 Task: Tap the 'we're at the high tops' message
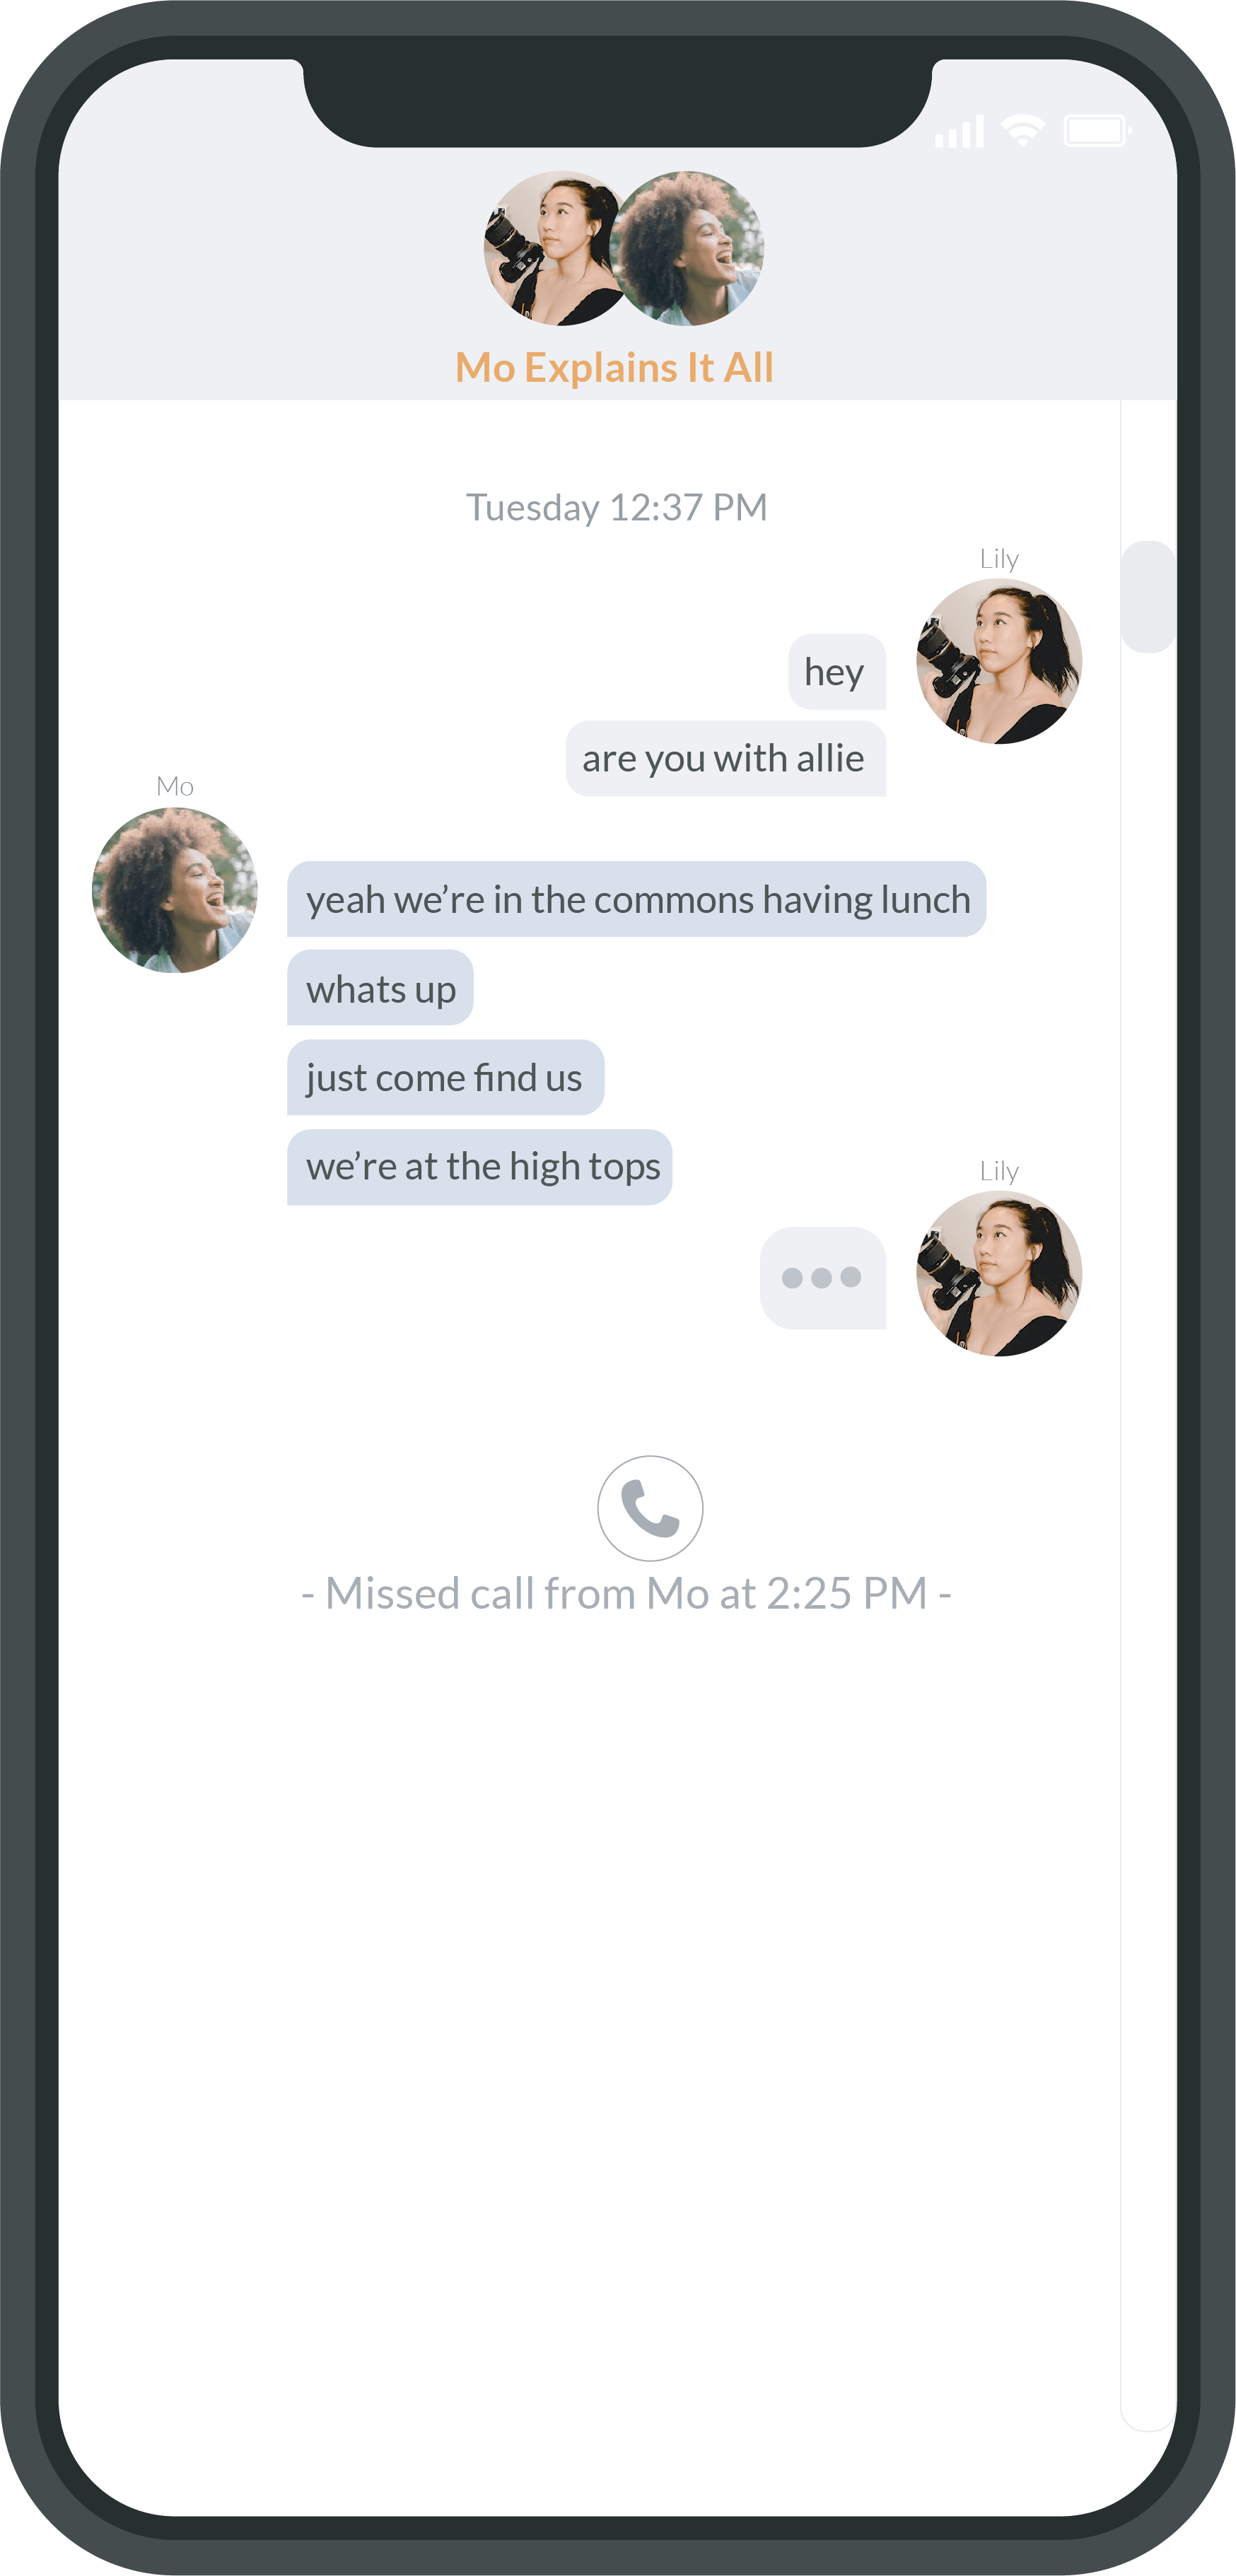tap(480, 1166)
